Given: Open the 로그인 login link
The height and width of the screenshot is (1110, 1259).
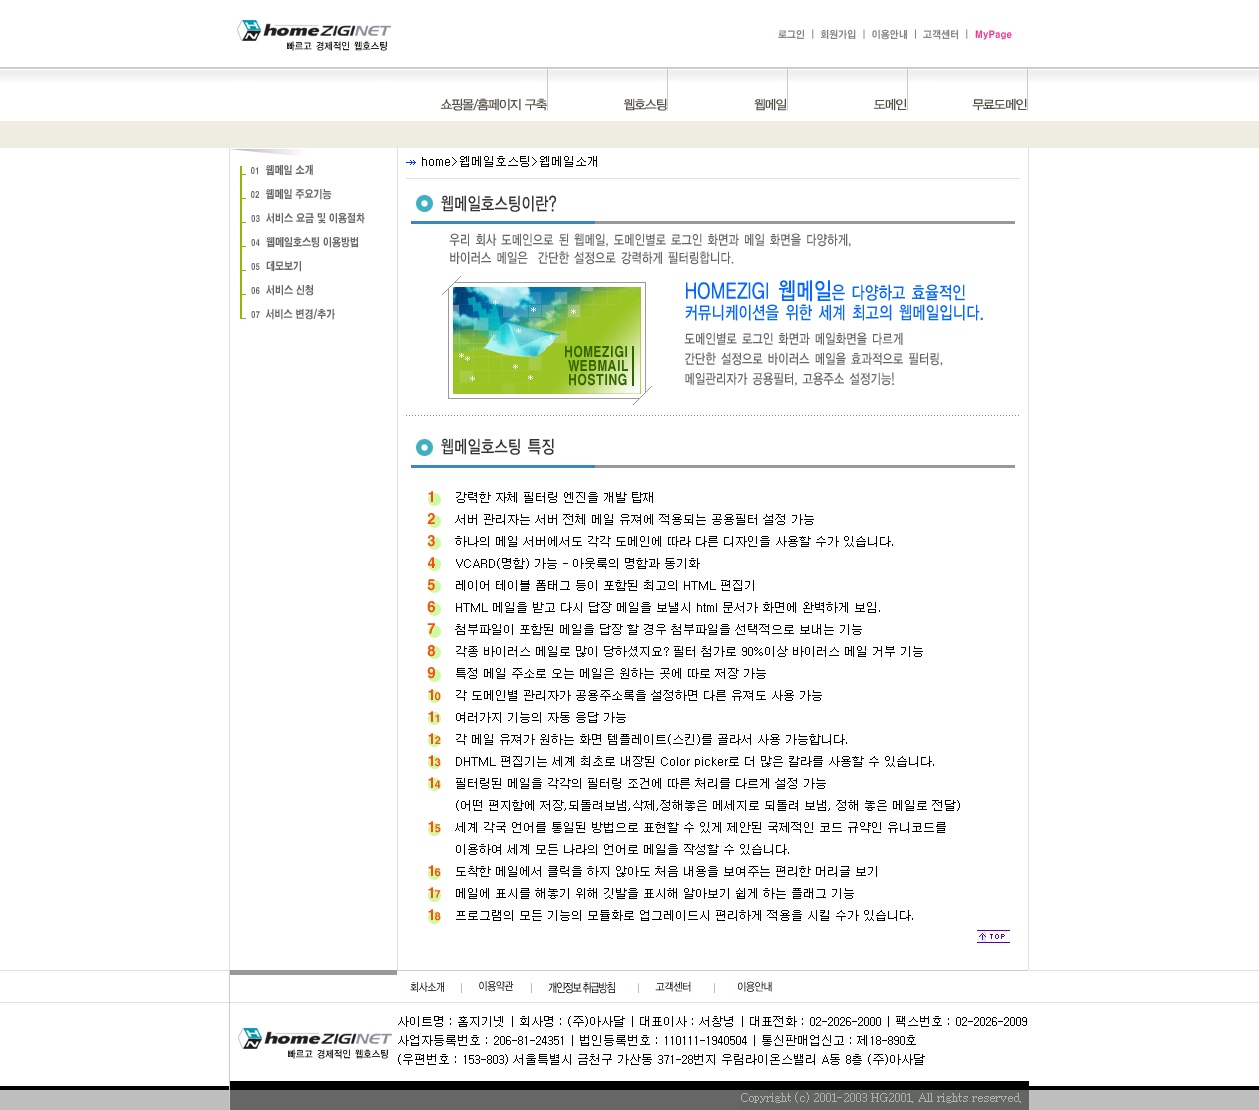Looking at the screenshot, I should tap(790, 35).
